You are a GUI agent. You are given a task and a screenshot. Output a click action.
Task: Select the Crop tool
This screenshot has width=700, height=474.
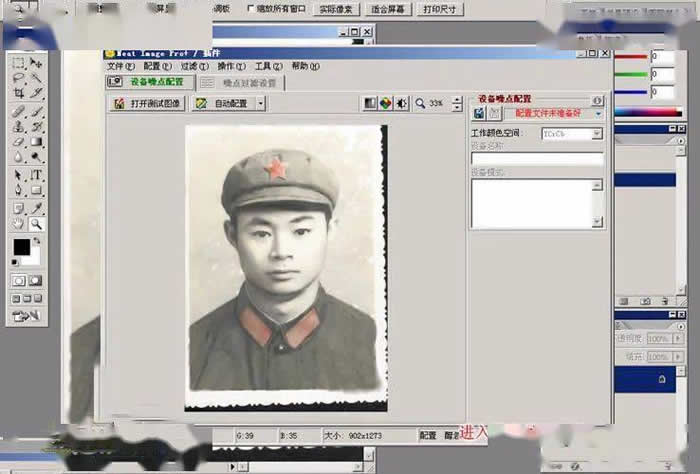pyautogui.click(x=18, y=93)
